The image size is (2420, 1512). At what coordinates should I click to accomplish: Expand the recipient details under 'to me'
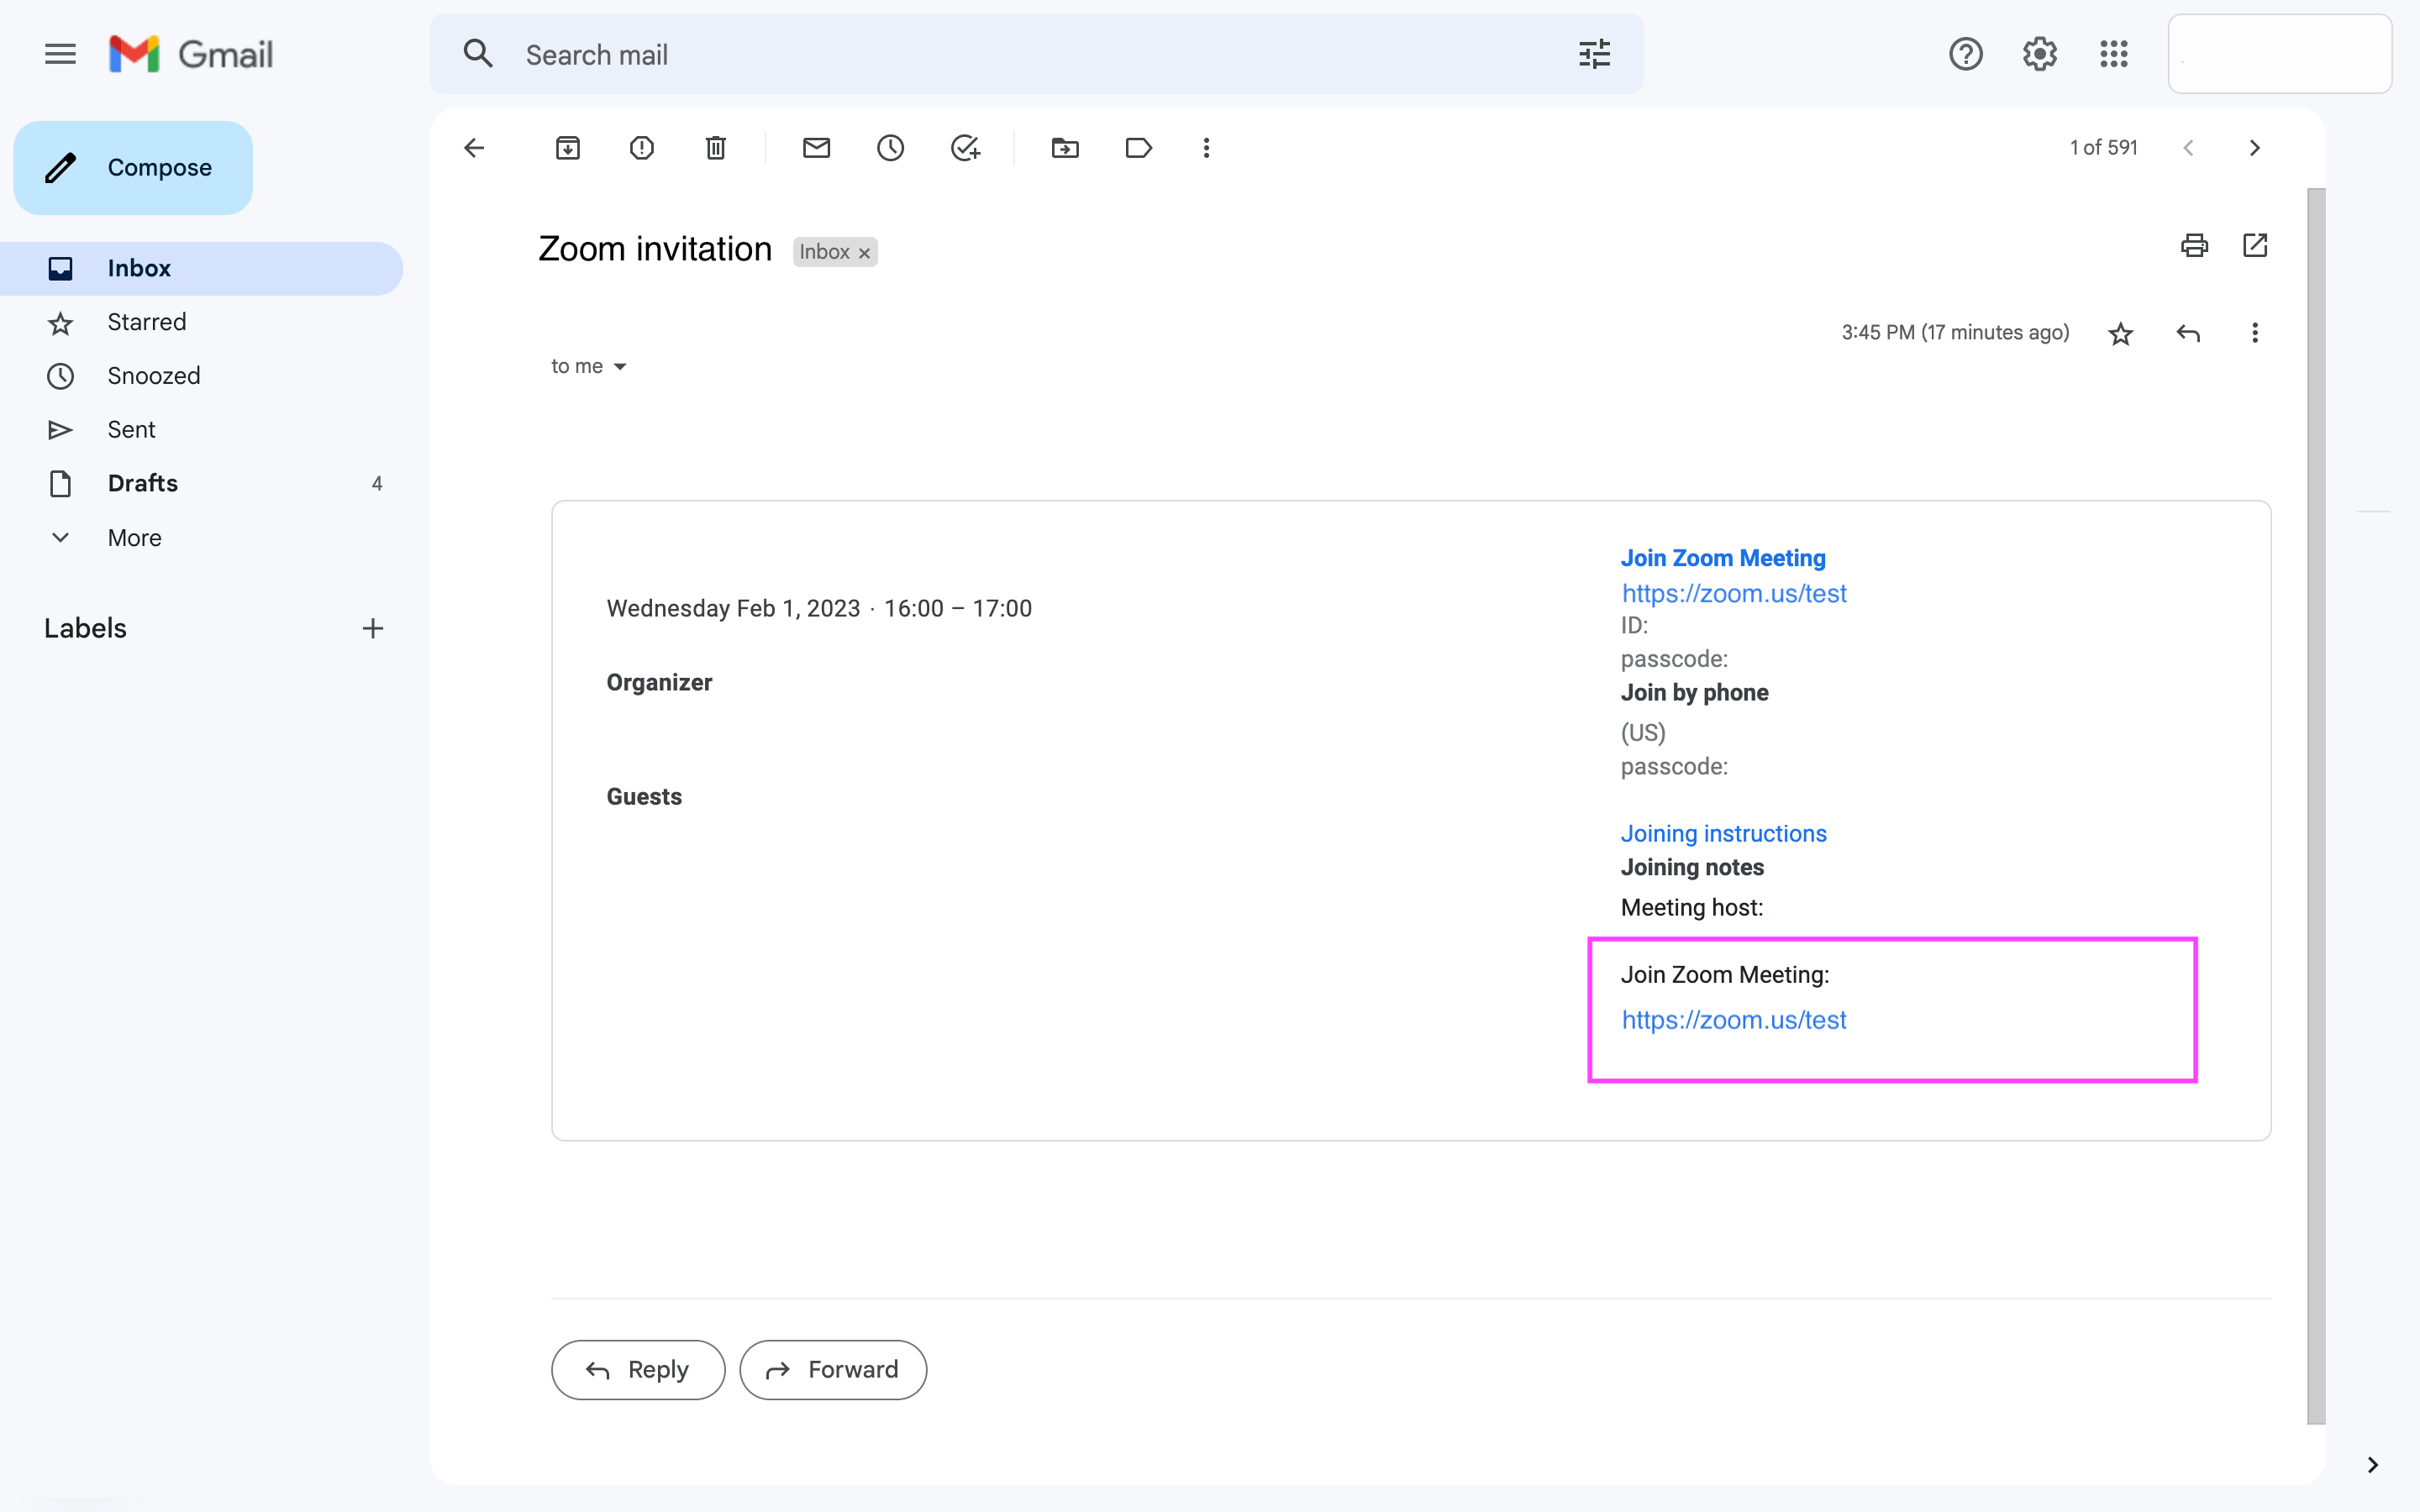tap(620, 366)
